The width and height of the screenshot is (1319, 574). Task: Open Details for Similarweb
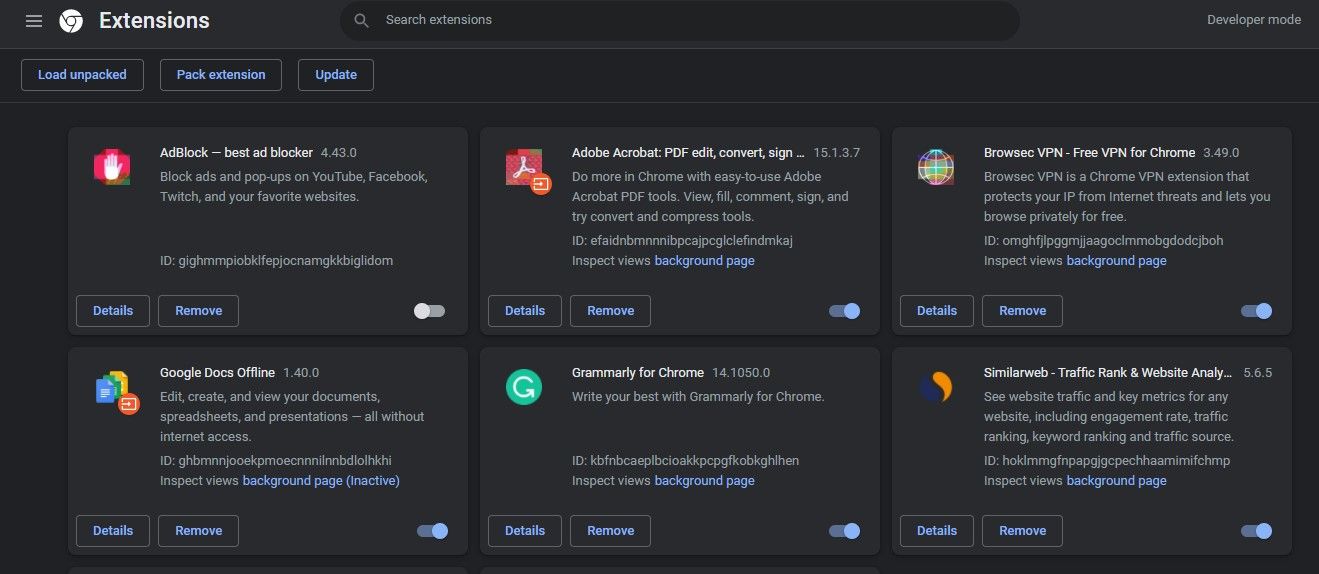click(937, 531)
